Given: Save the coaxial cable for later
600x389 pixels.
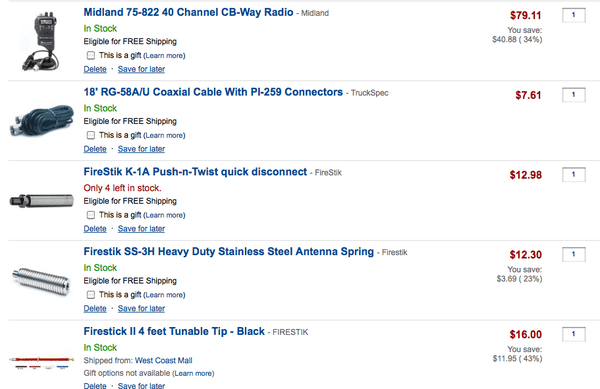Looking at the screenshot, I should (141, 149).
